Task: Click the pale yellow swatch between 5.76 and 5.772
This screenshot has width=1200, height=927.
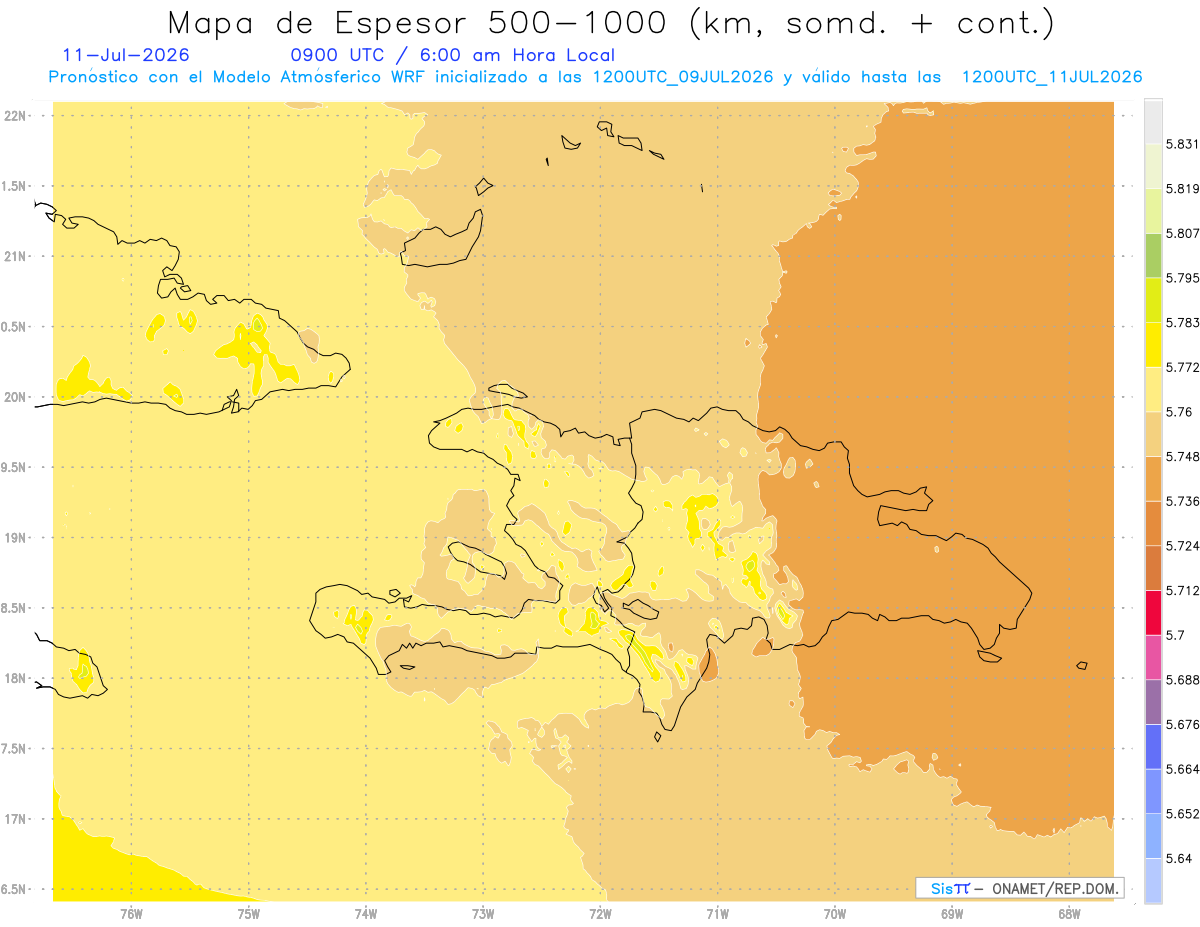Action: click(x=1153, y=389)
